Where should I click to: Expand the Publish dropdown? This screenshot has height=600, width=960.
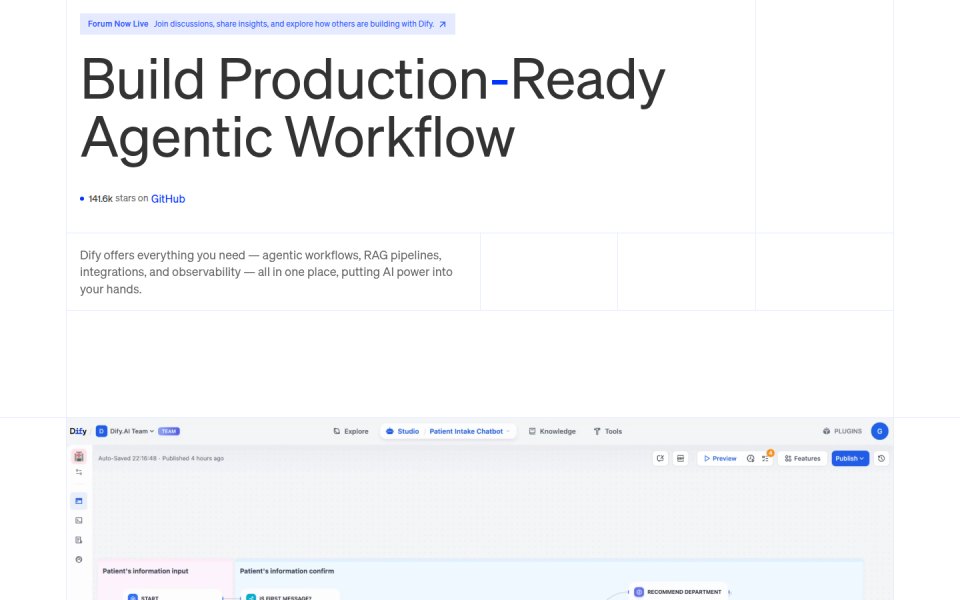850,458
